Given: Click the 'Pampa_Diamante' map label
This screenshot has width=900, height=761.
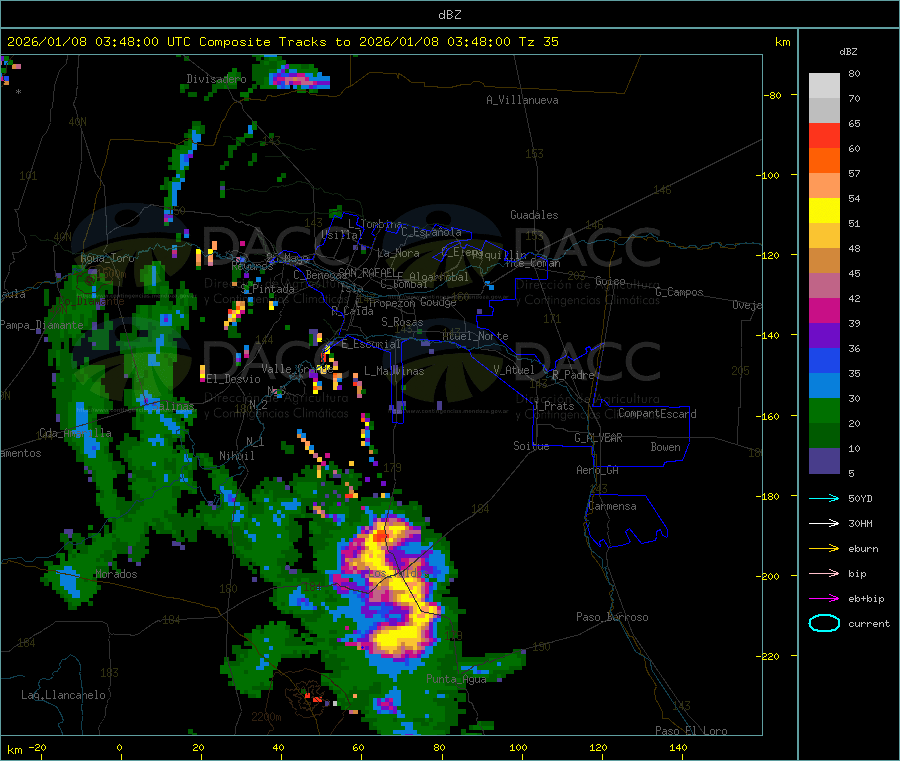Looking at the screenshot, I should click(x=41, y=325).
